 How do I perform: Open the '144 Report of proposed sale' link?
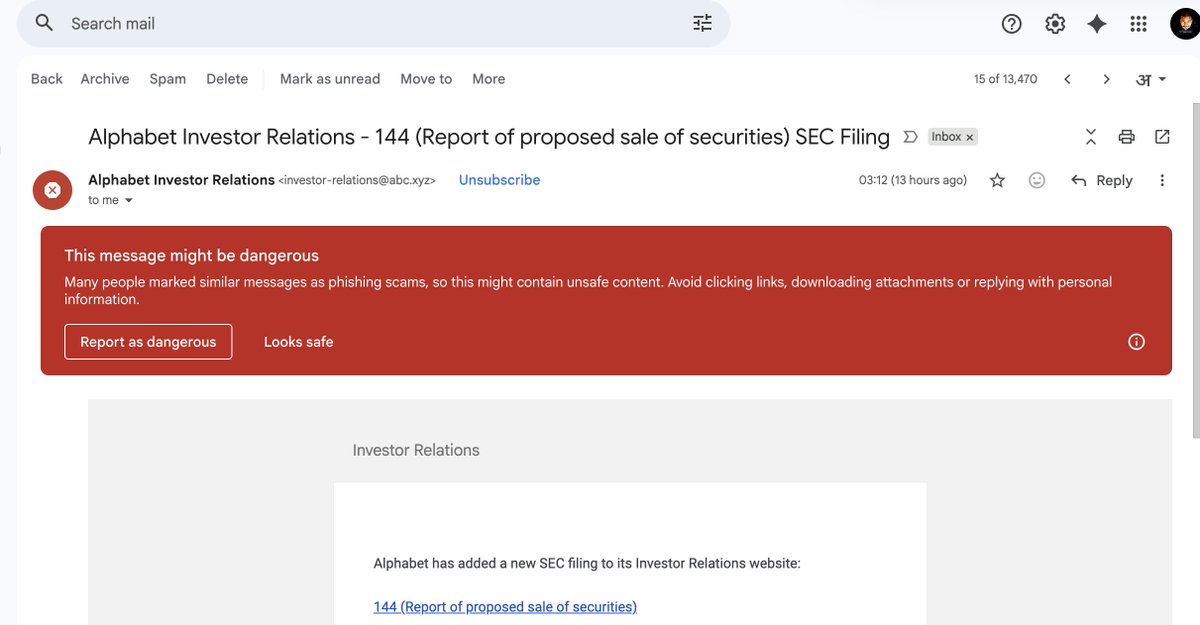(504, 606)
